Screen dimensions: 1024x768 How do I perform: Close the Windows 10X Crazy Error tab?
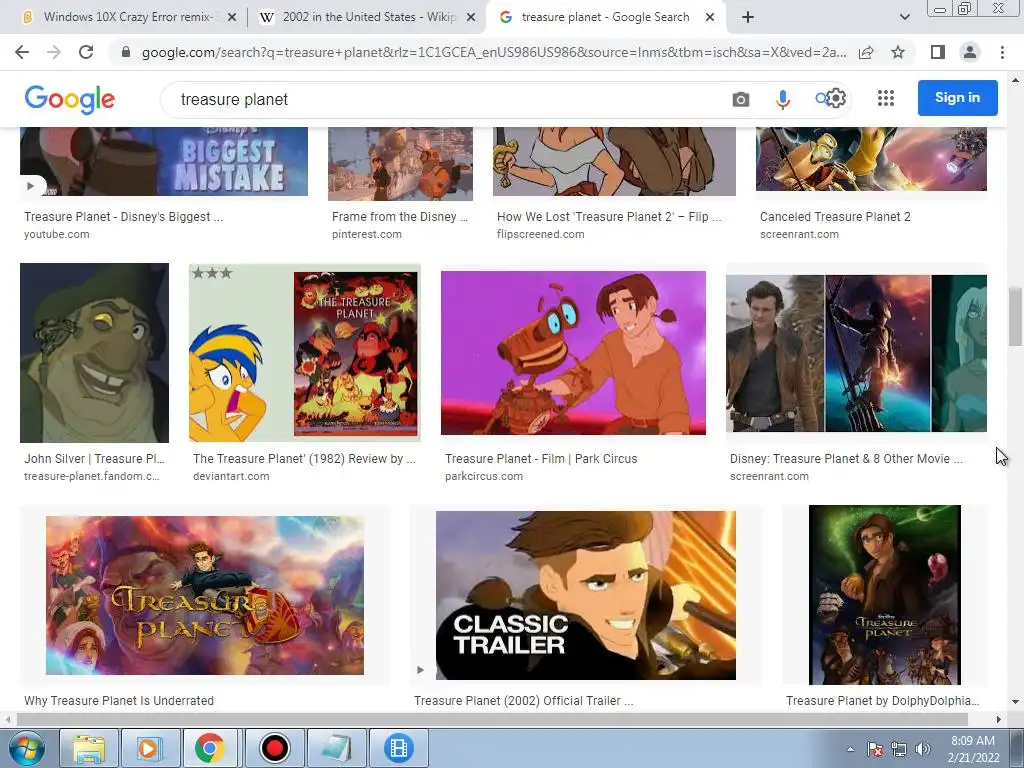tap(231, 18)
